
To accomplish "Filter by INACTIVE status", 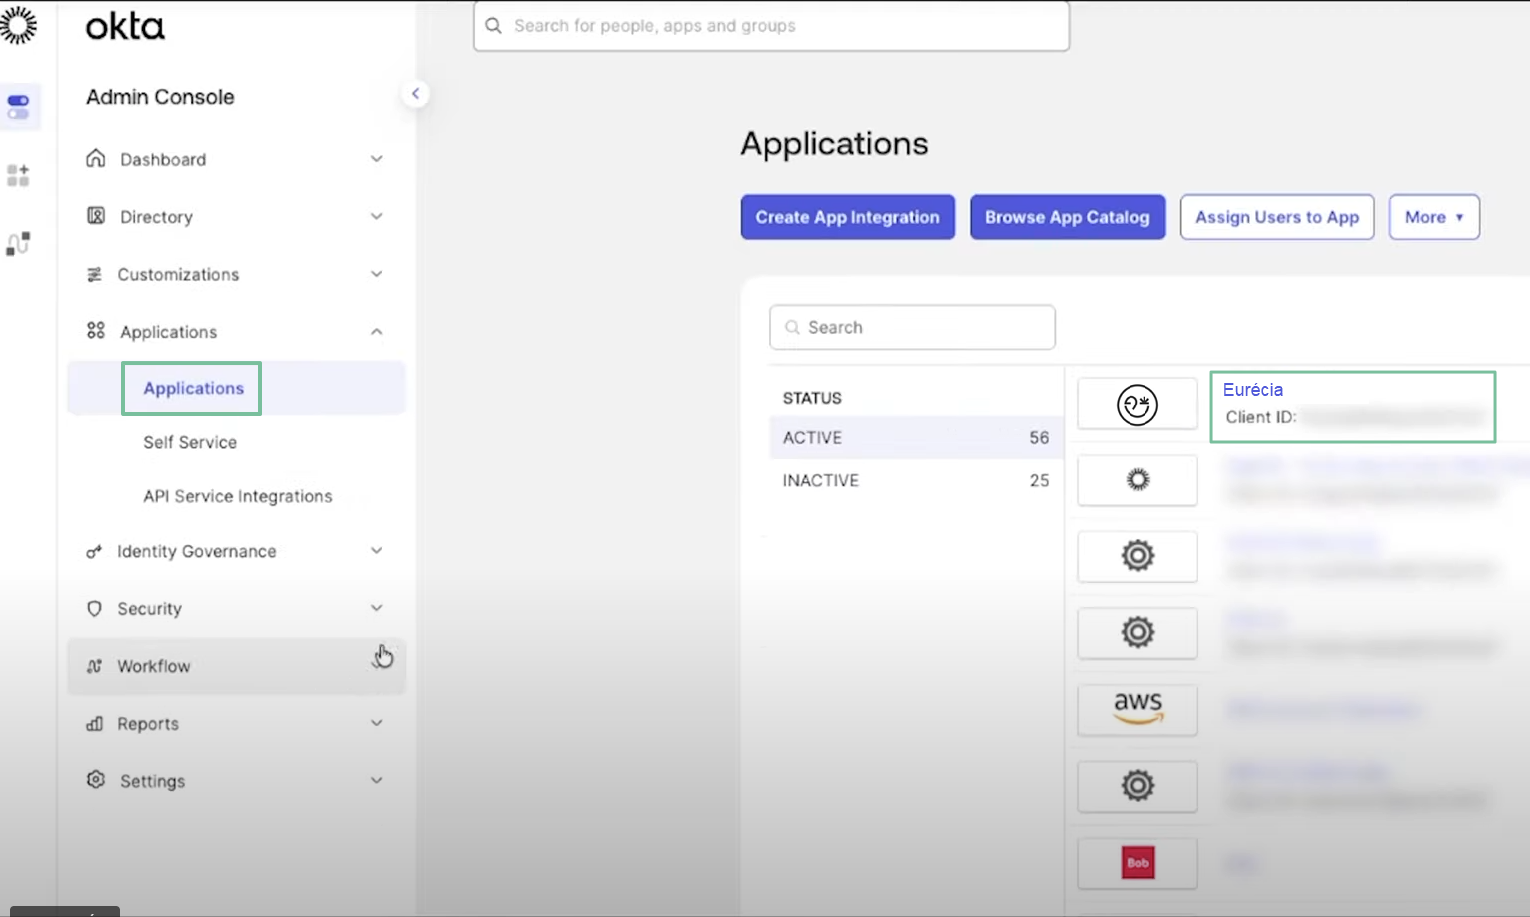I will pos(821,481).
